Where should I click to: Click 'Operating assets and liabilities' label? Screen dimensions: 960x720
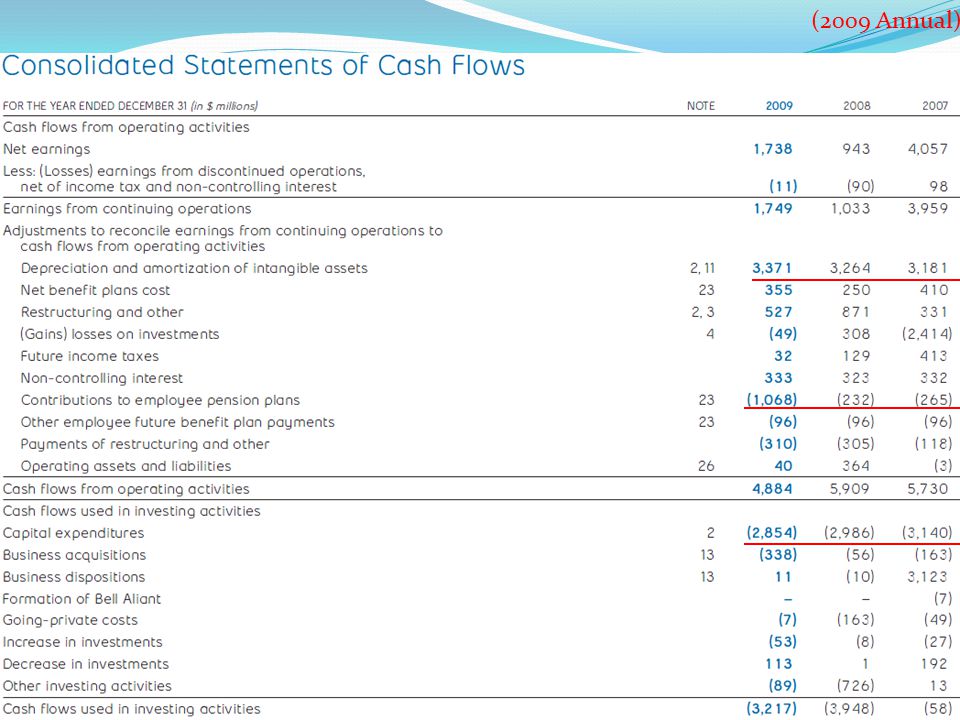click(126, 467)
